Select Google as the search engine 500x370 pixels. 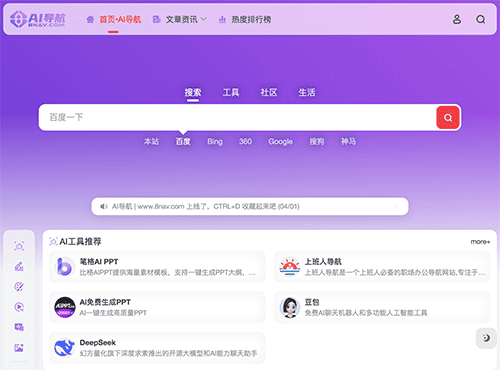(x=281, y=142)
